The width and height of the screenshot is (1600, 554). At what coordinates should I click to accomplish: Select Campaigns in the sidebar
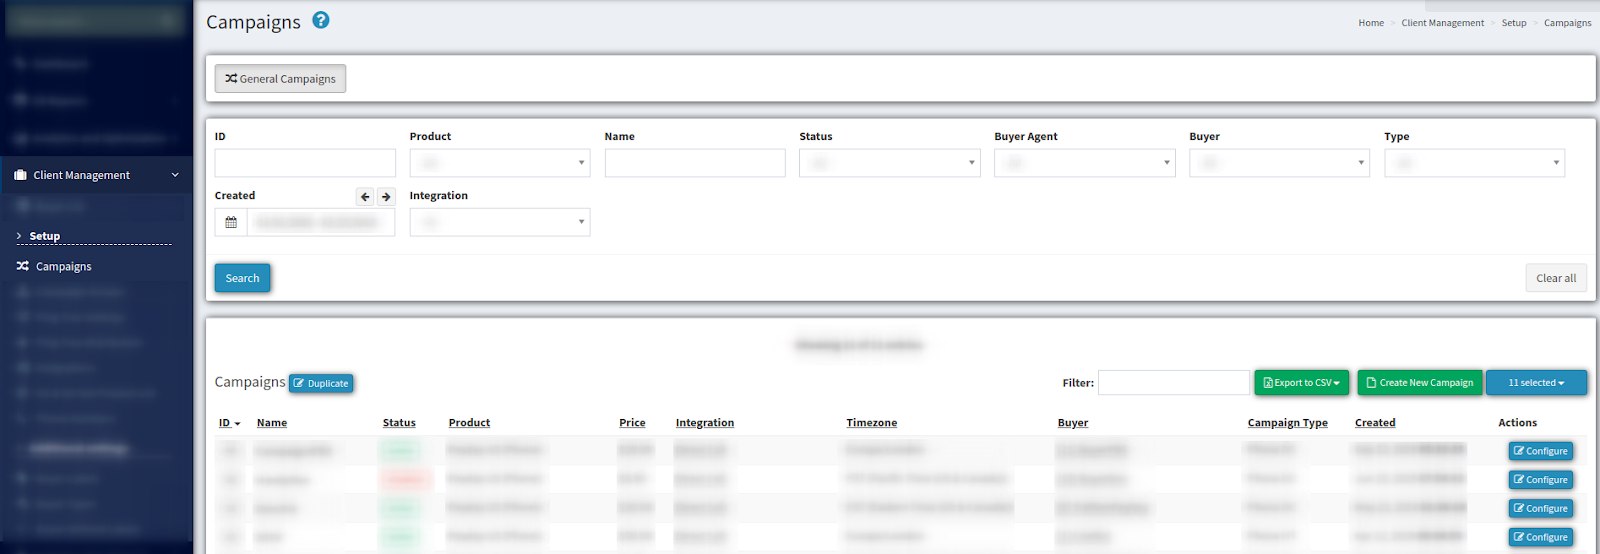point(63,267)
